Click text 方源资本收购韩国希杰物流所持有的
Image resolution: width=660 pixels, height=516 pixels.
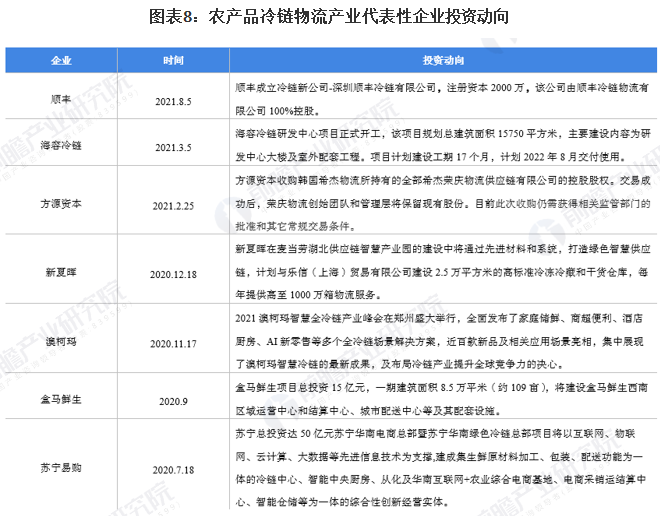318,180
